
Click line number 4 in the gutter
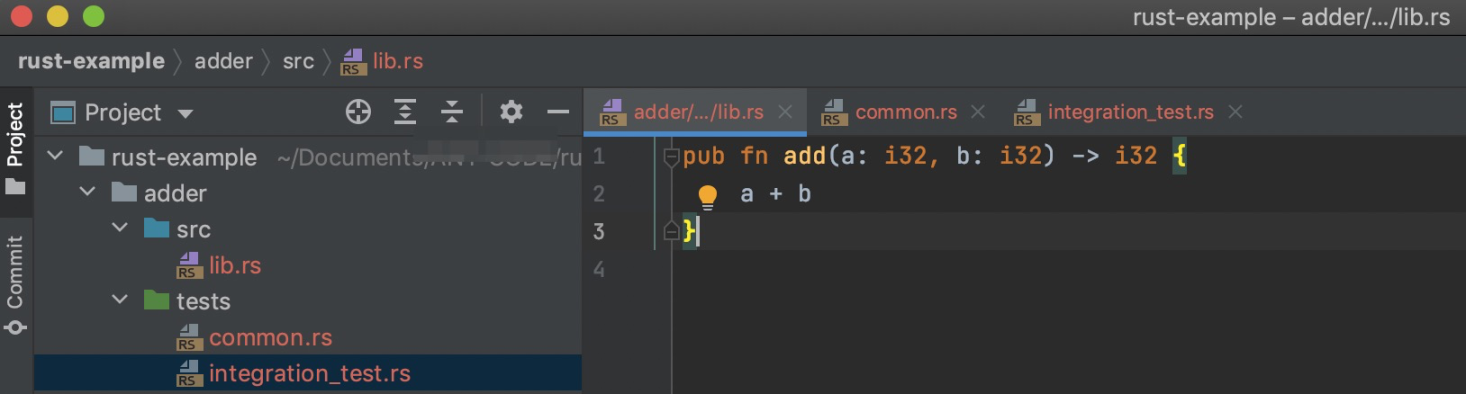(x=599, y=269)
